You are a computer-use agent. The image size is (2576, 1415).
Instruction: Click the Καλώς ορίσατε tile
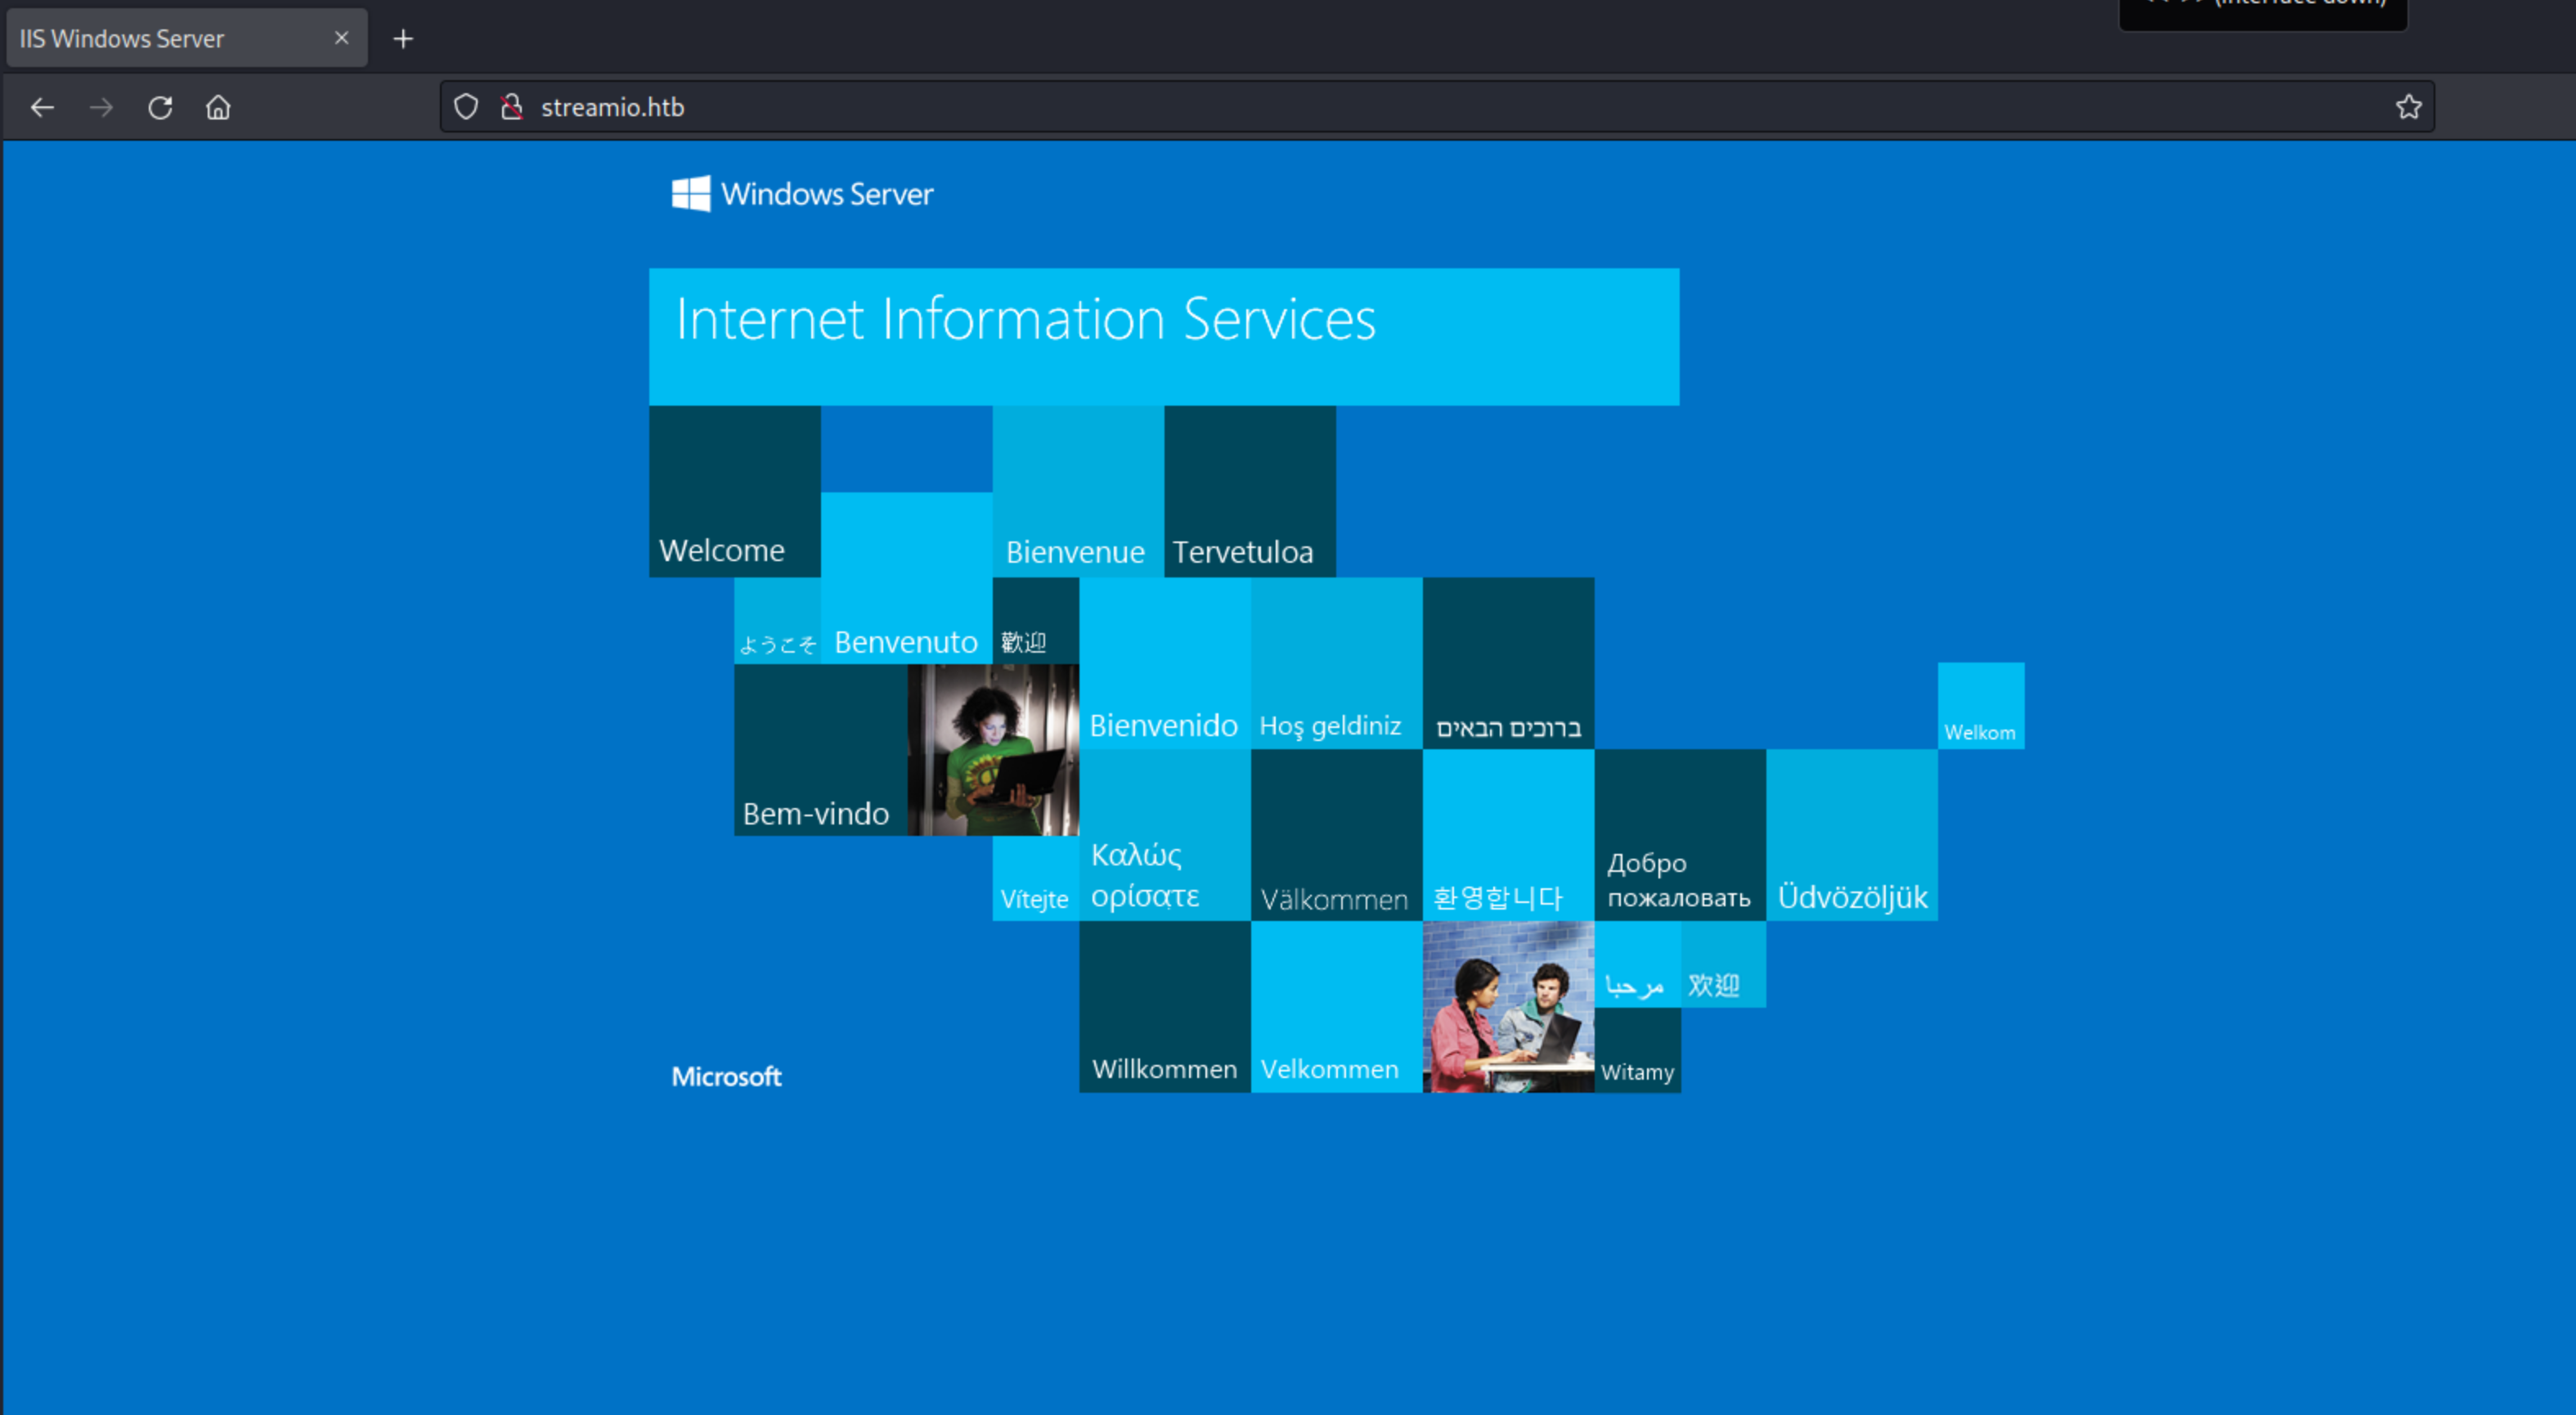tap(1165, 835)
